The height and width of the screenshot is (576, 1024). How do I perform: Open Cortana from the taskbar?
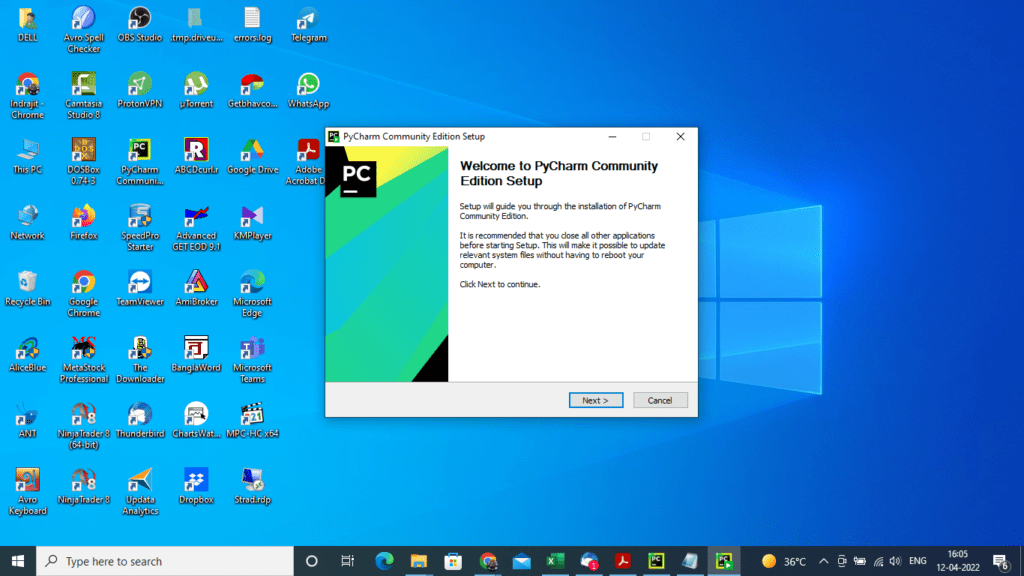click(x=312, y=561)
